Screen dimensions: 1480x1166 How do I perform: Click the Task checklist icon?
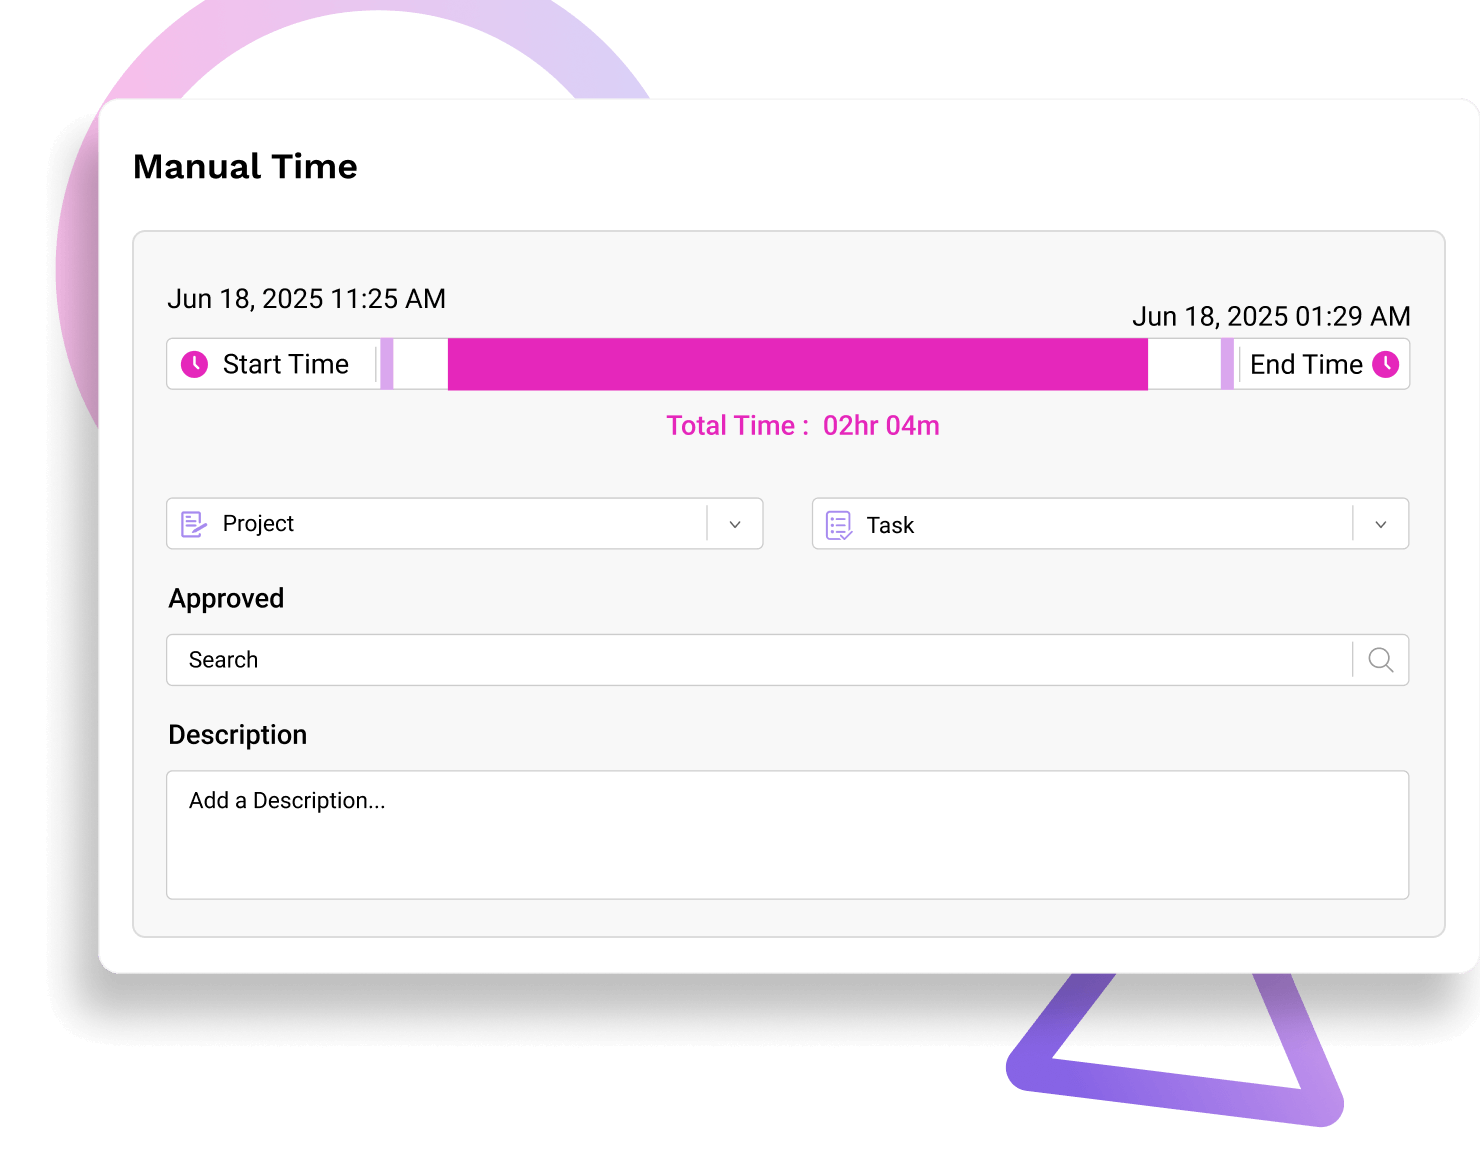point(839,525)
